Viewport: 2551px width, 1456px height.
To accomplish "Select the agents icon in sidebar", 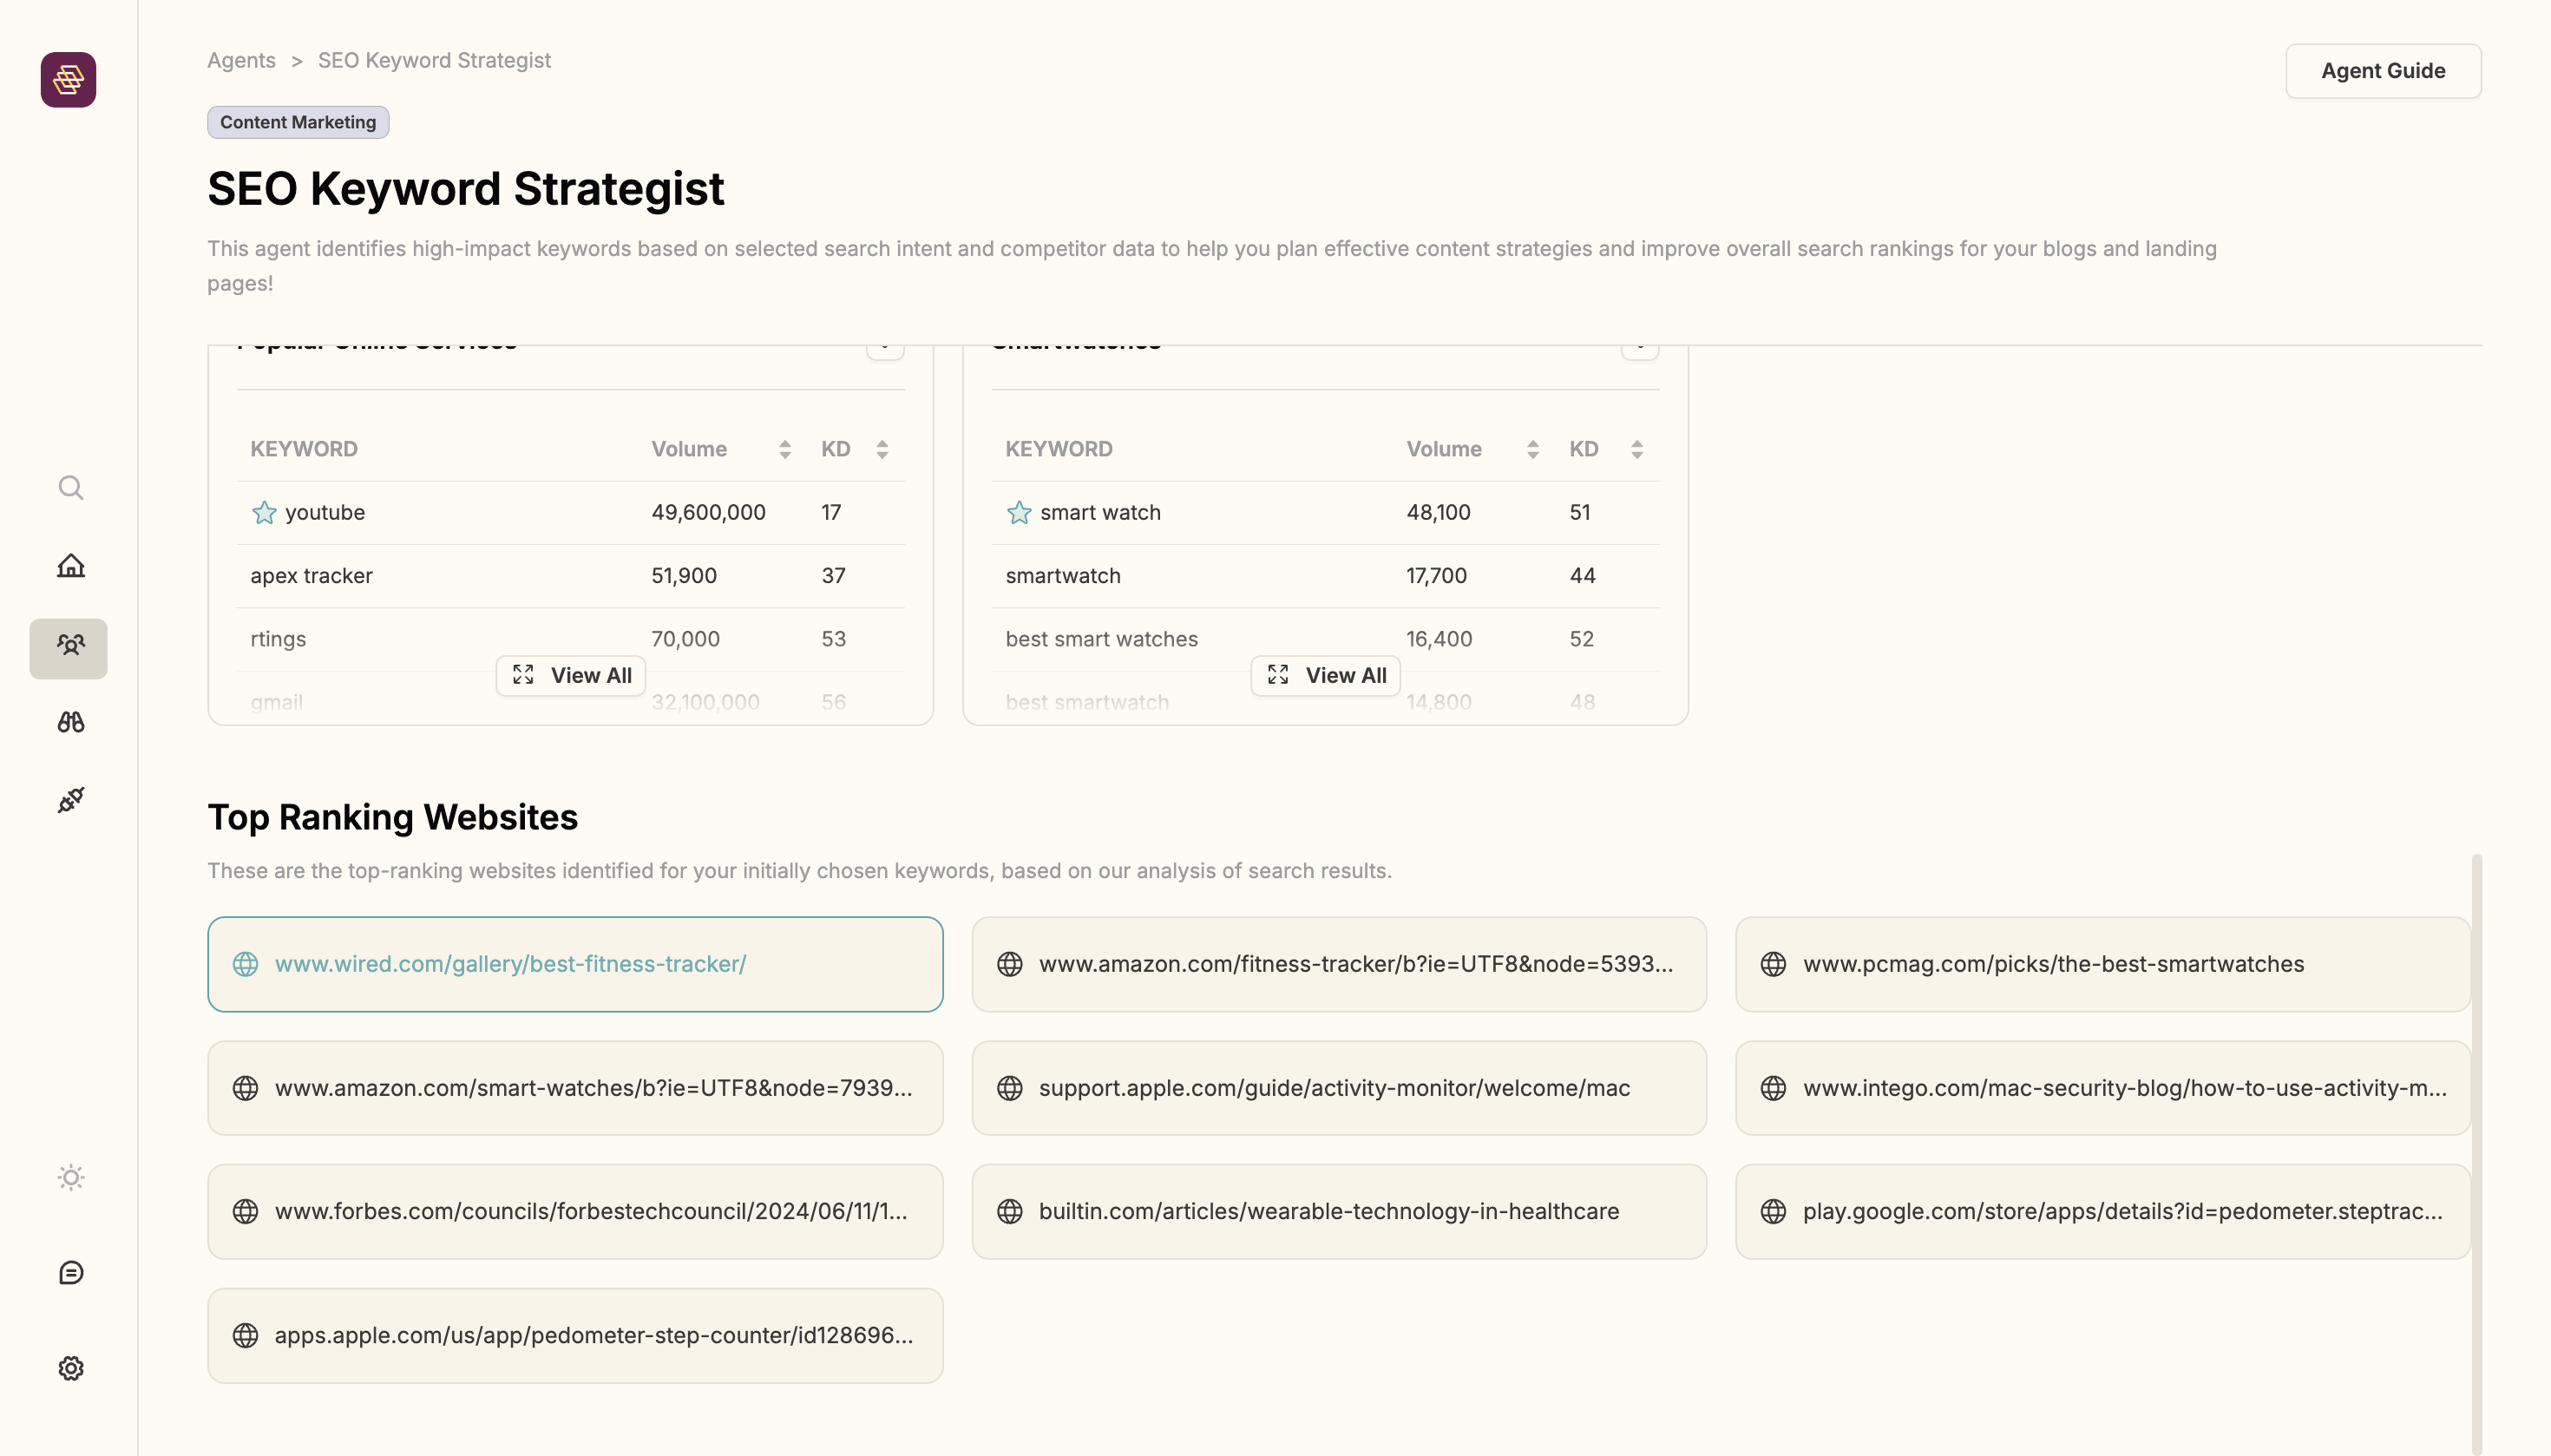I will tap(69, 647).
